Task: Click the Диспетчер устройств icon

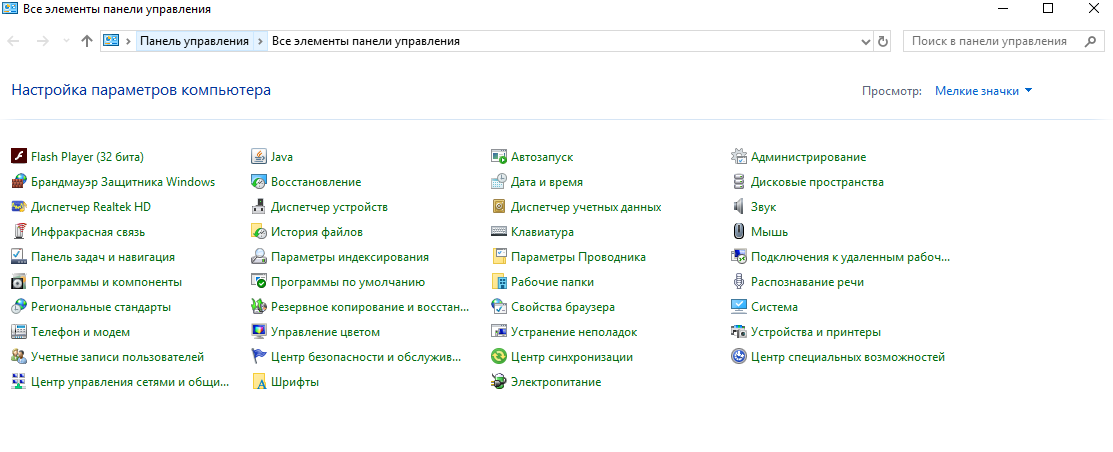Action: tap(259, 207)
